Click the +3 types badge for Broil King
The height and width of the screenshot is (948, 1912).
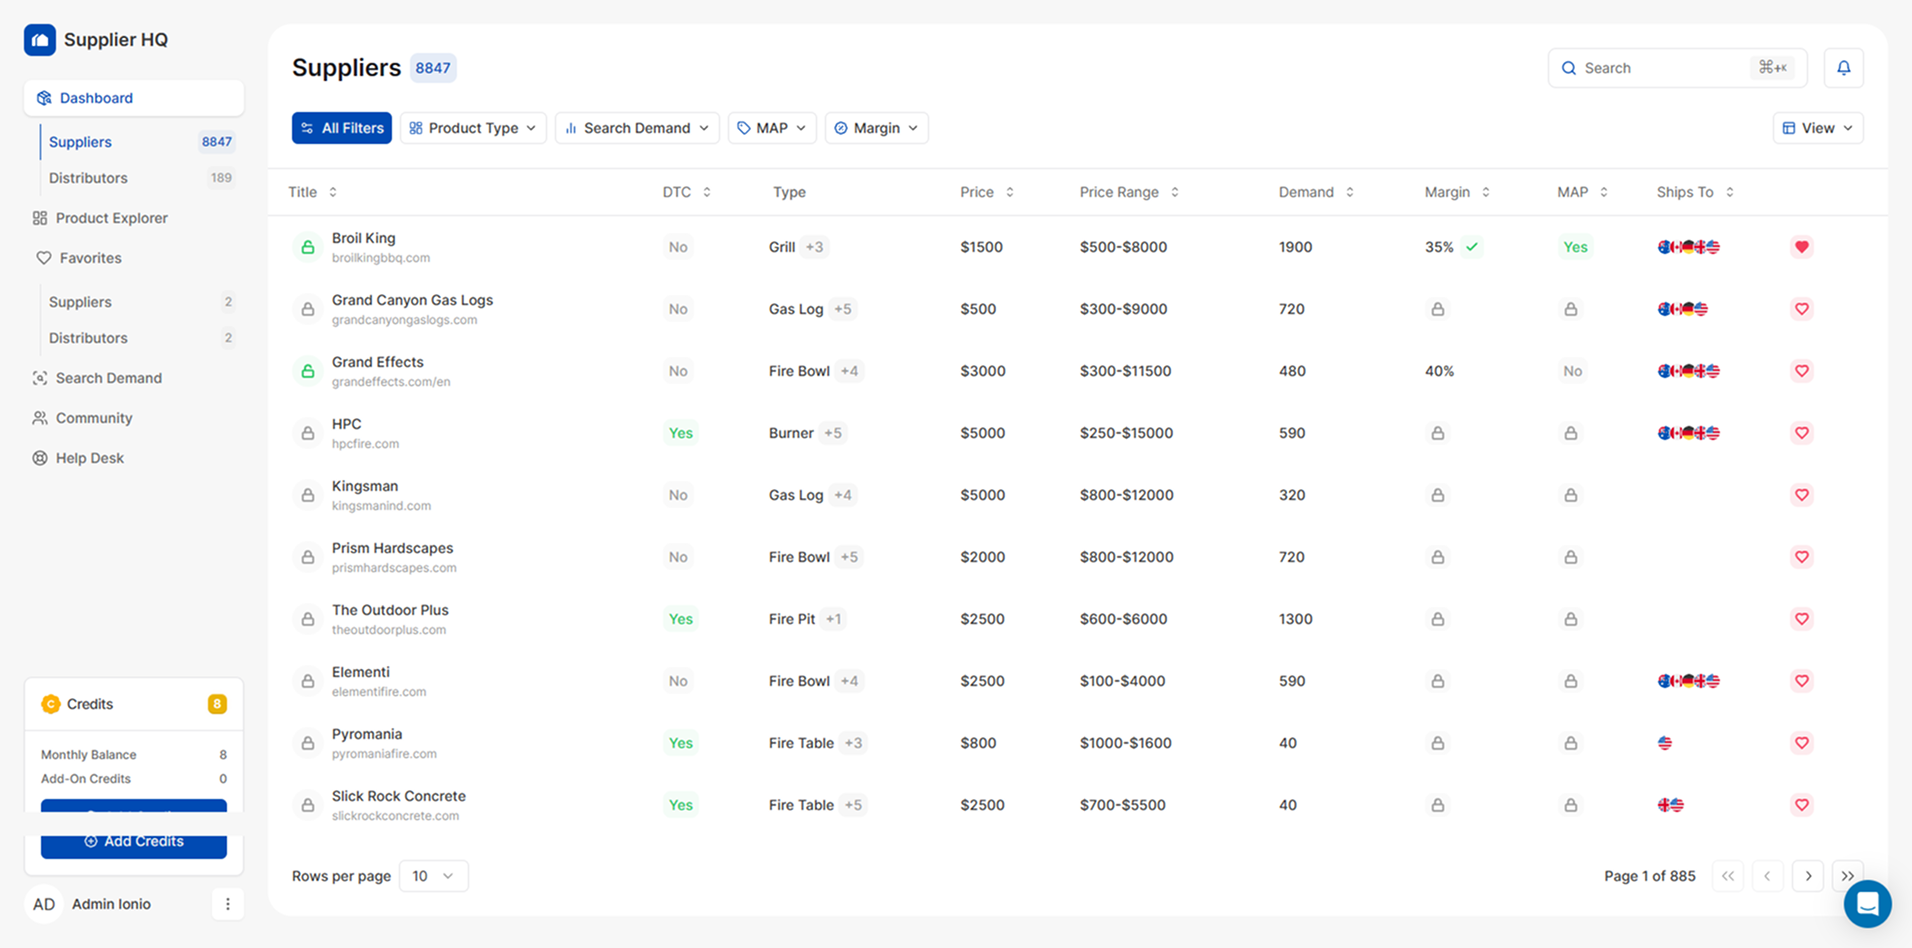coord(814,247)
